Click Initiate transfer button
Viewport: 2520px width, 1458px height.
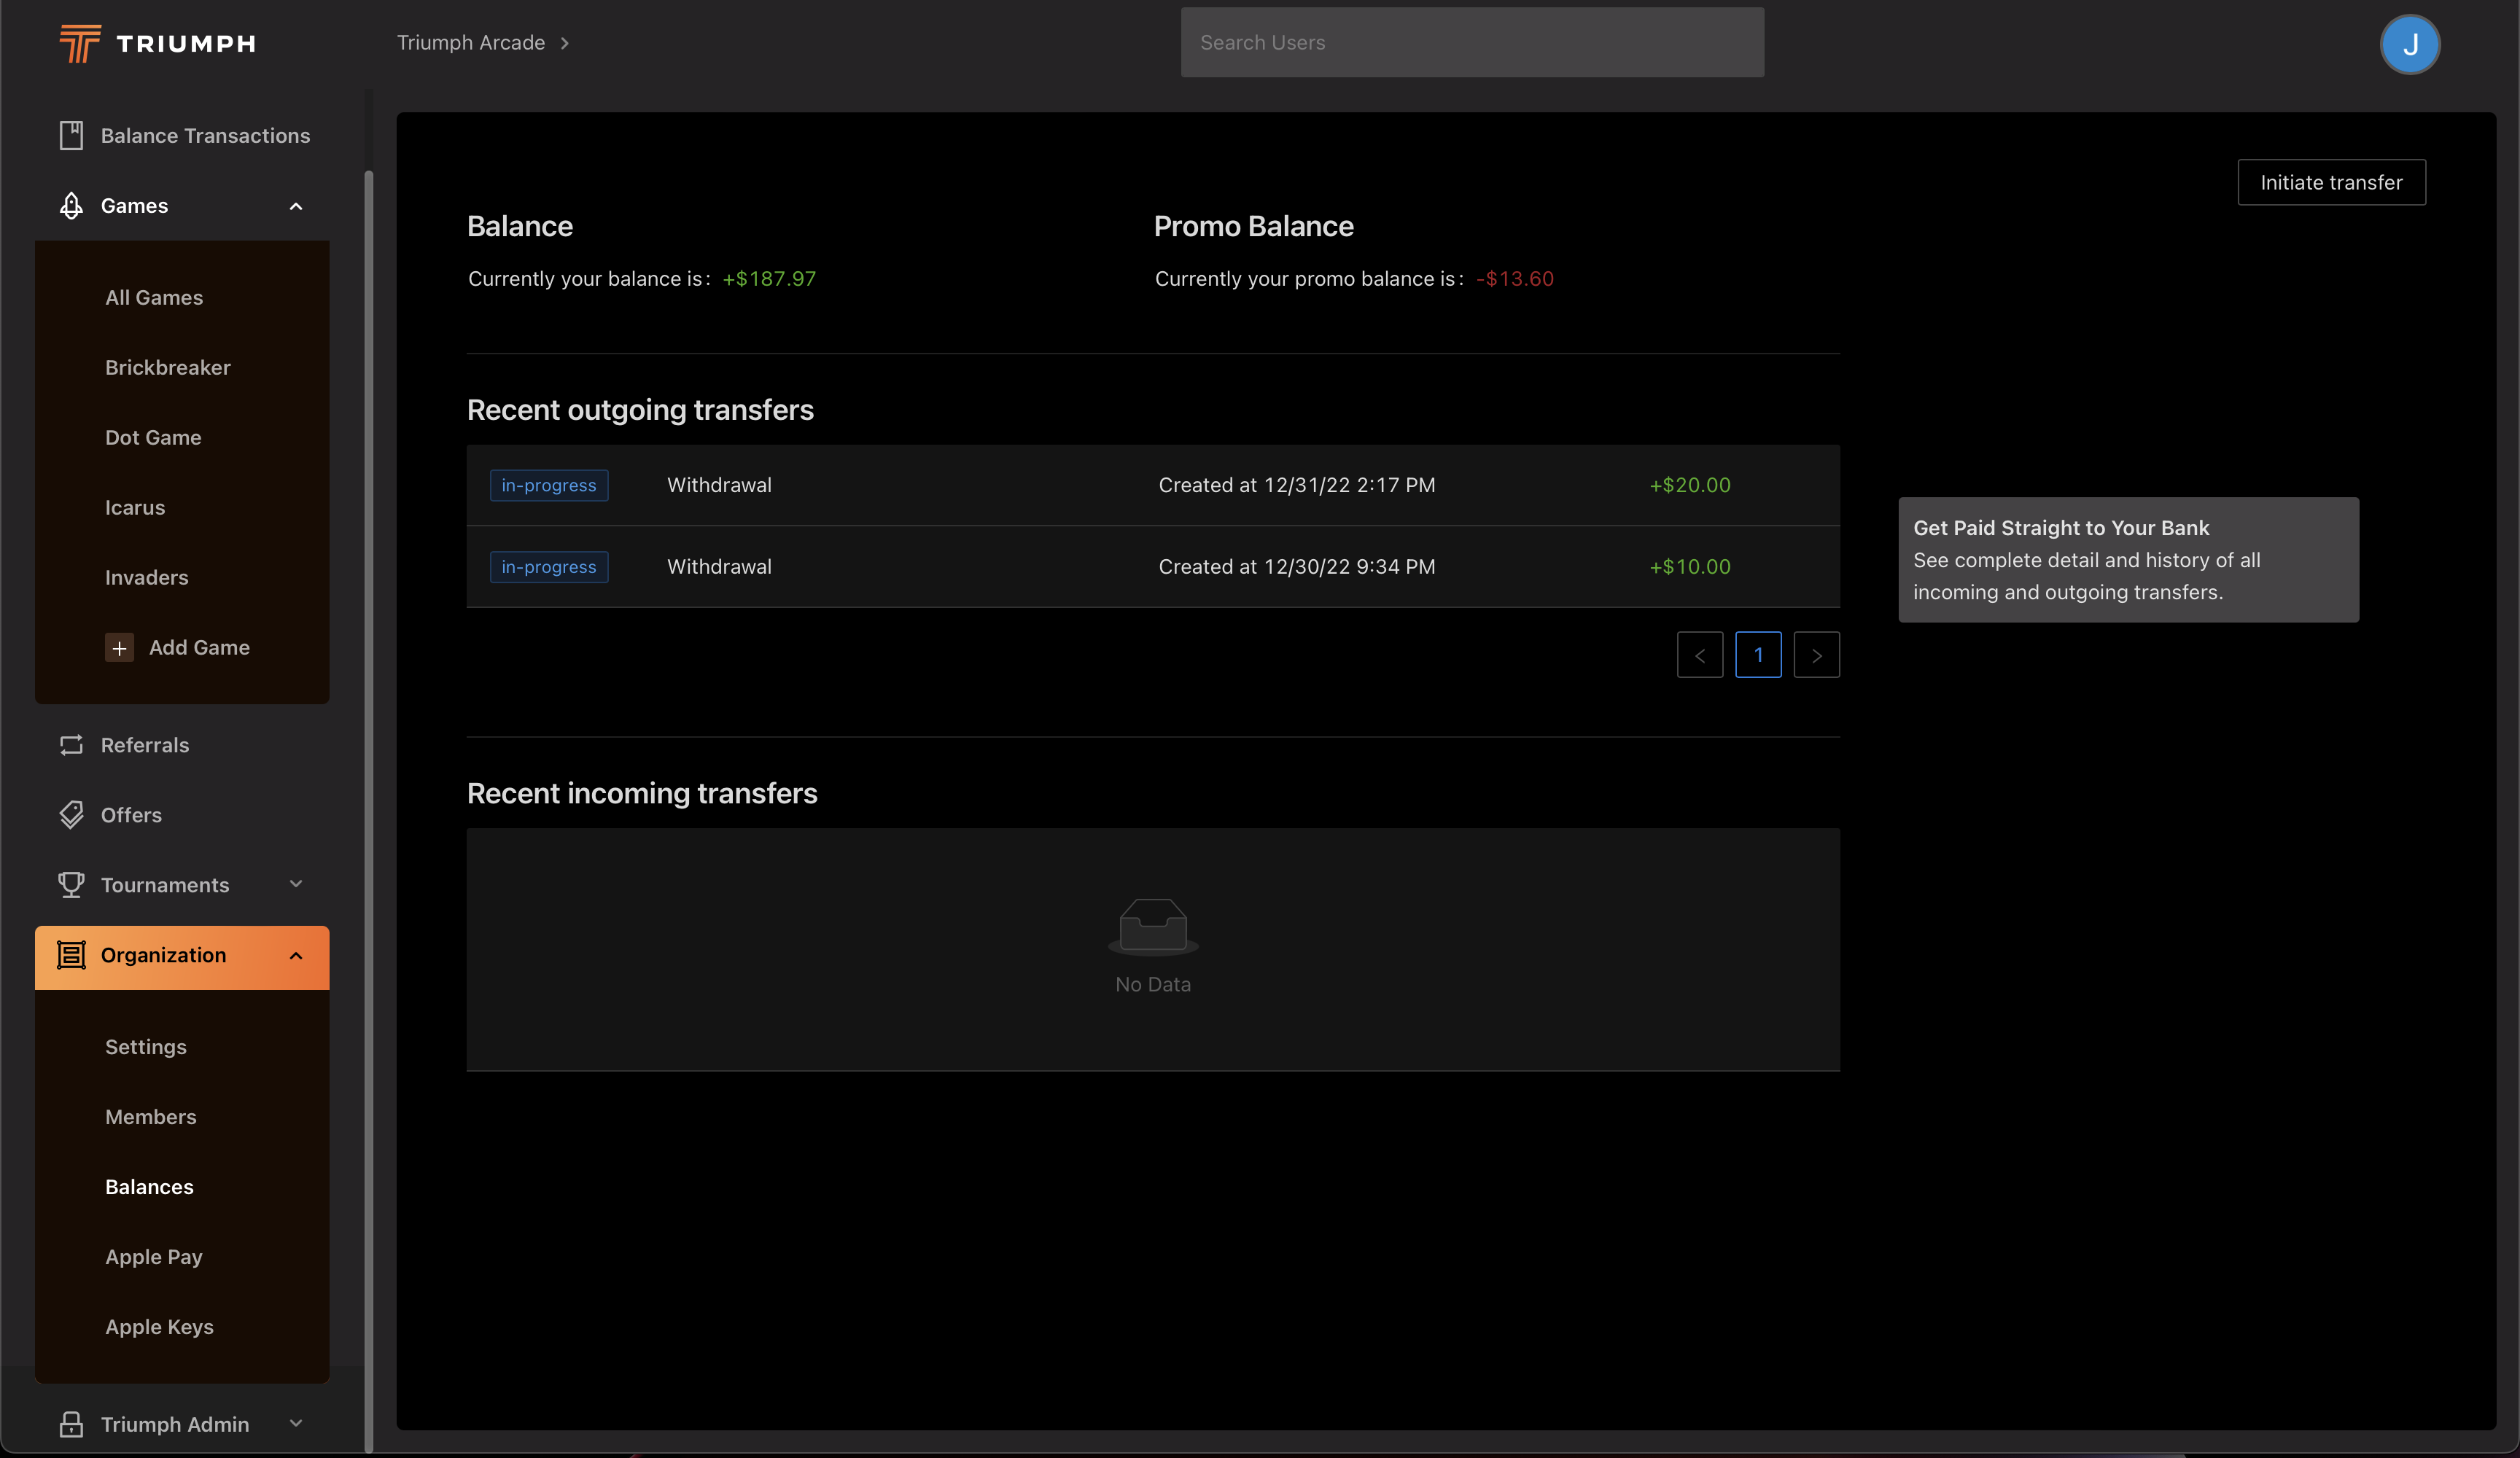[x=2331, y=182]
